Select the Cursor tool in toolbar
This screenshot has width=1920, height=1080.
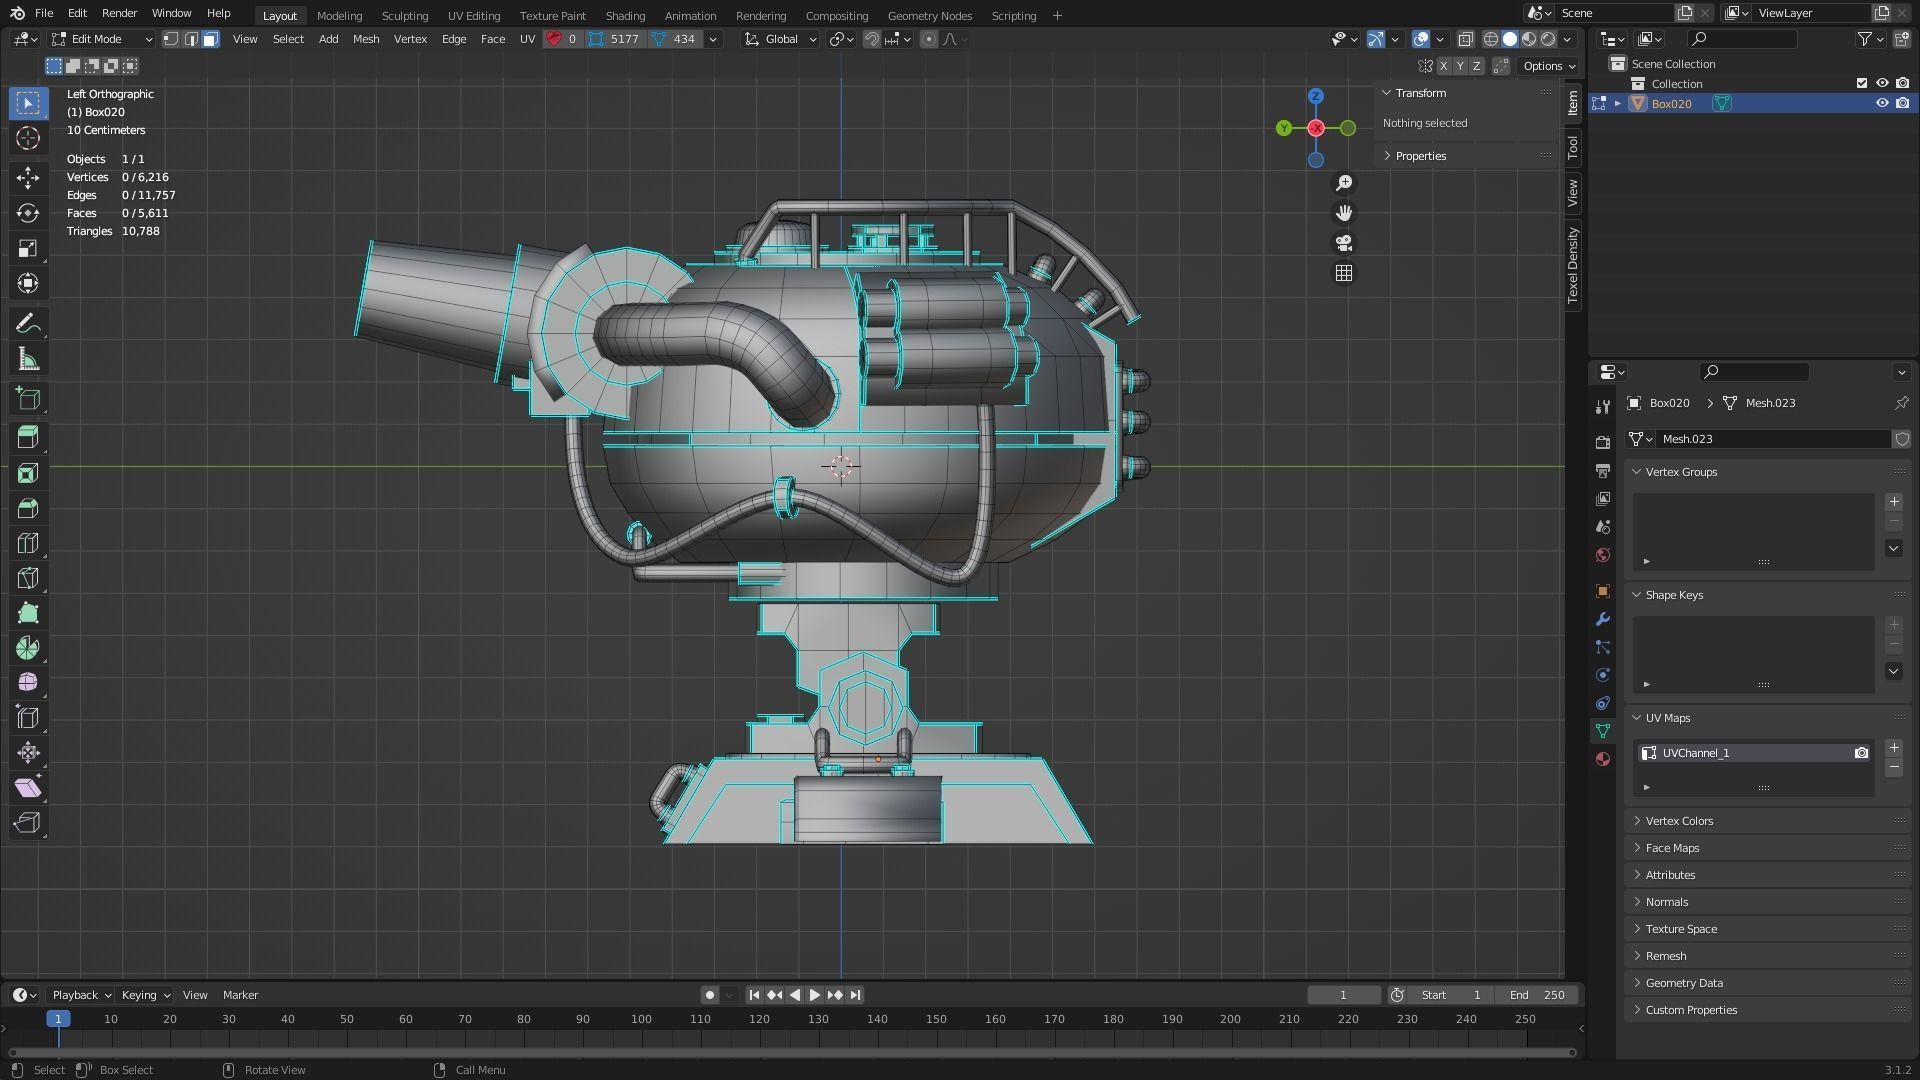point(28,138)
